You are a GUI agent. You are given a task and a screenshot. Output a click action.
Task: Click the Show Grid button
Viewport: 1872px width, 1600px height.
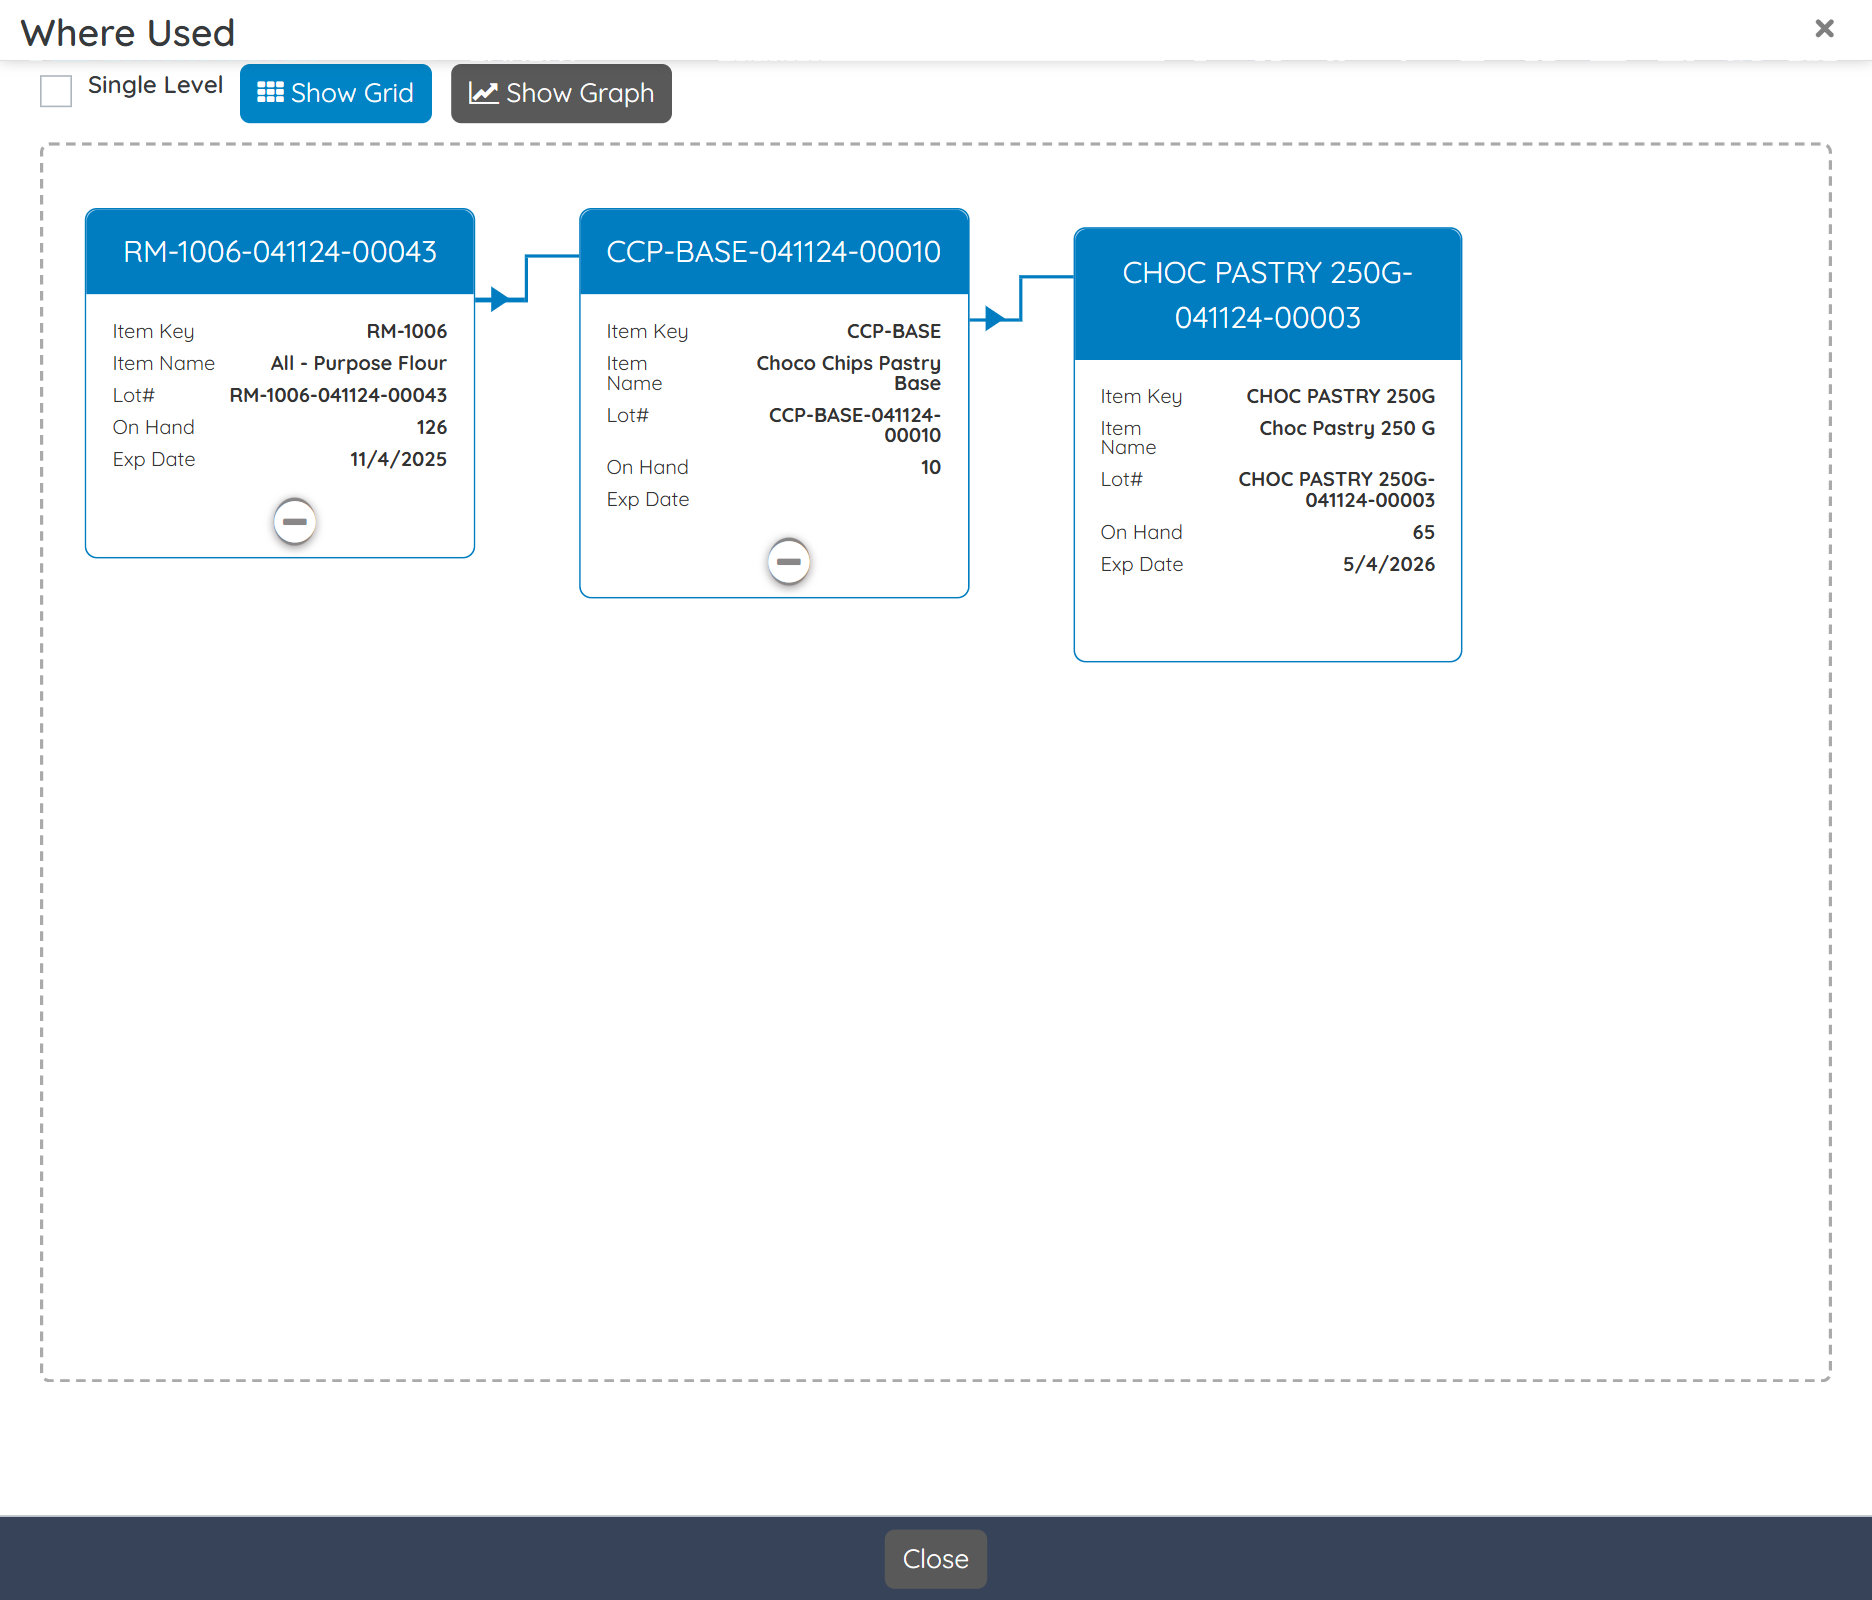tap(336, 93)
